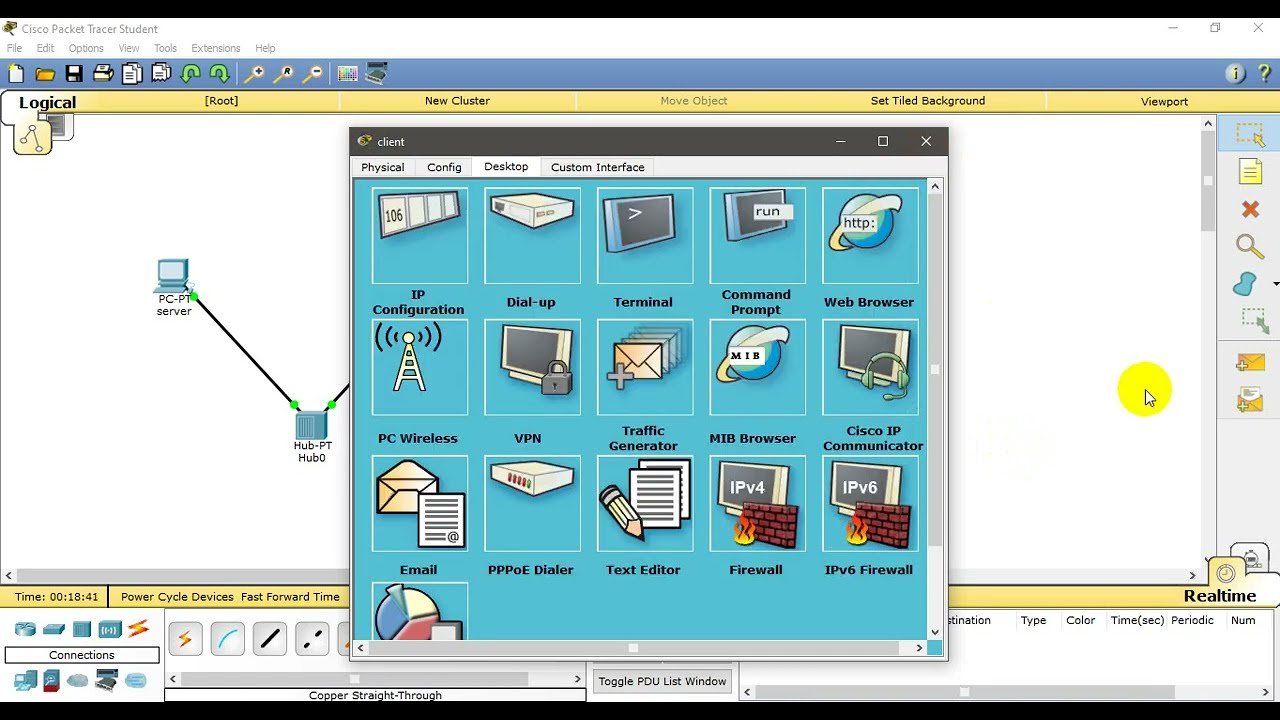Click New Cluster button
This screenshot has width=1280, height=720.
coord(457,101)
